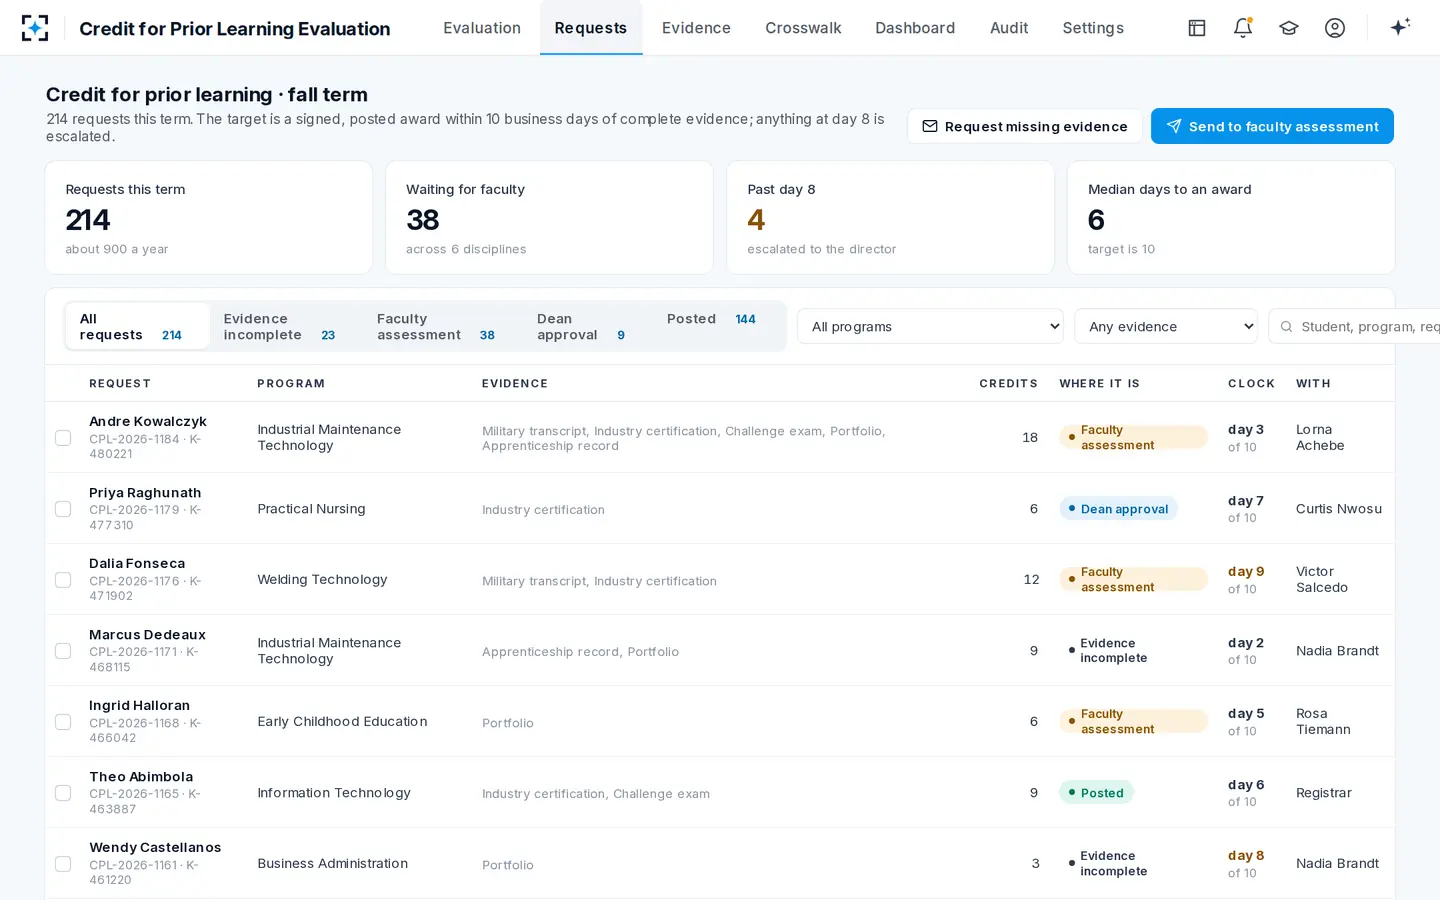Open the Settings tab

tap(1093, 28)
